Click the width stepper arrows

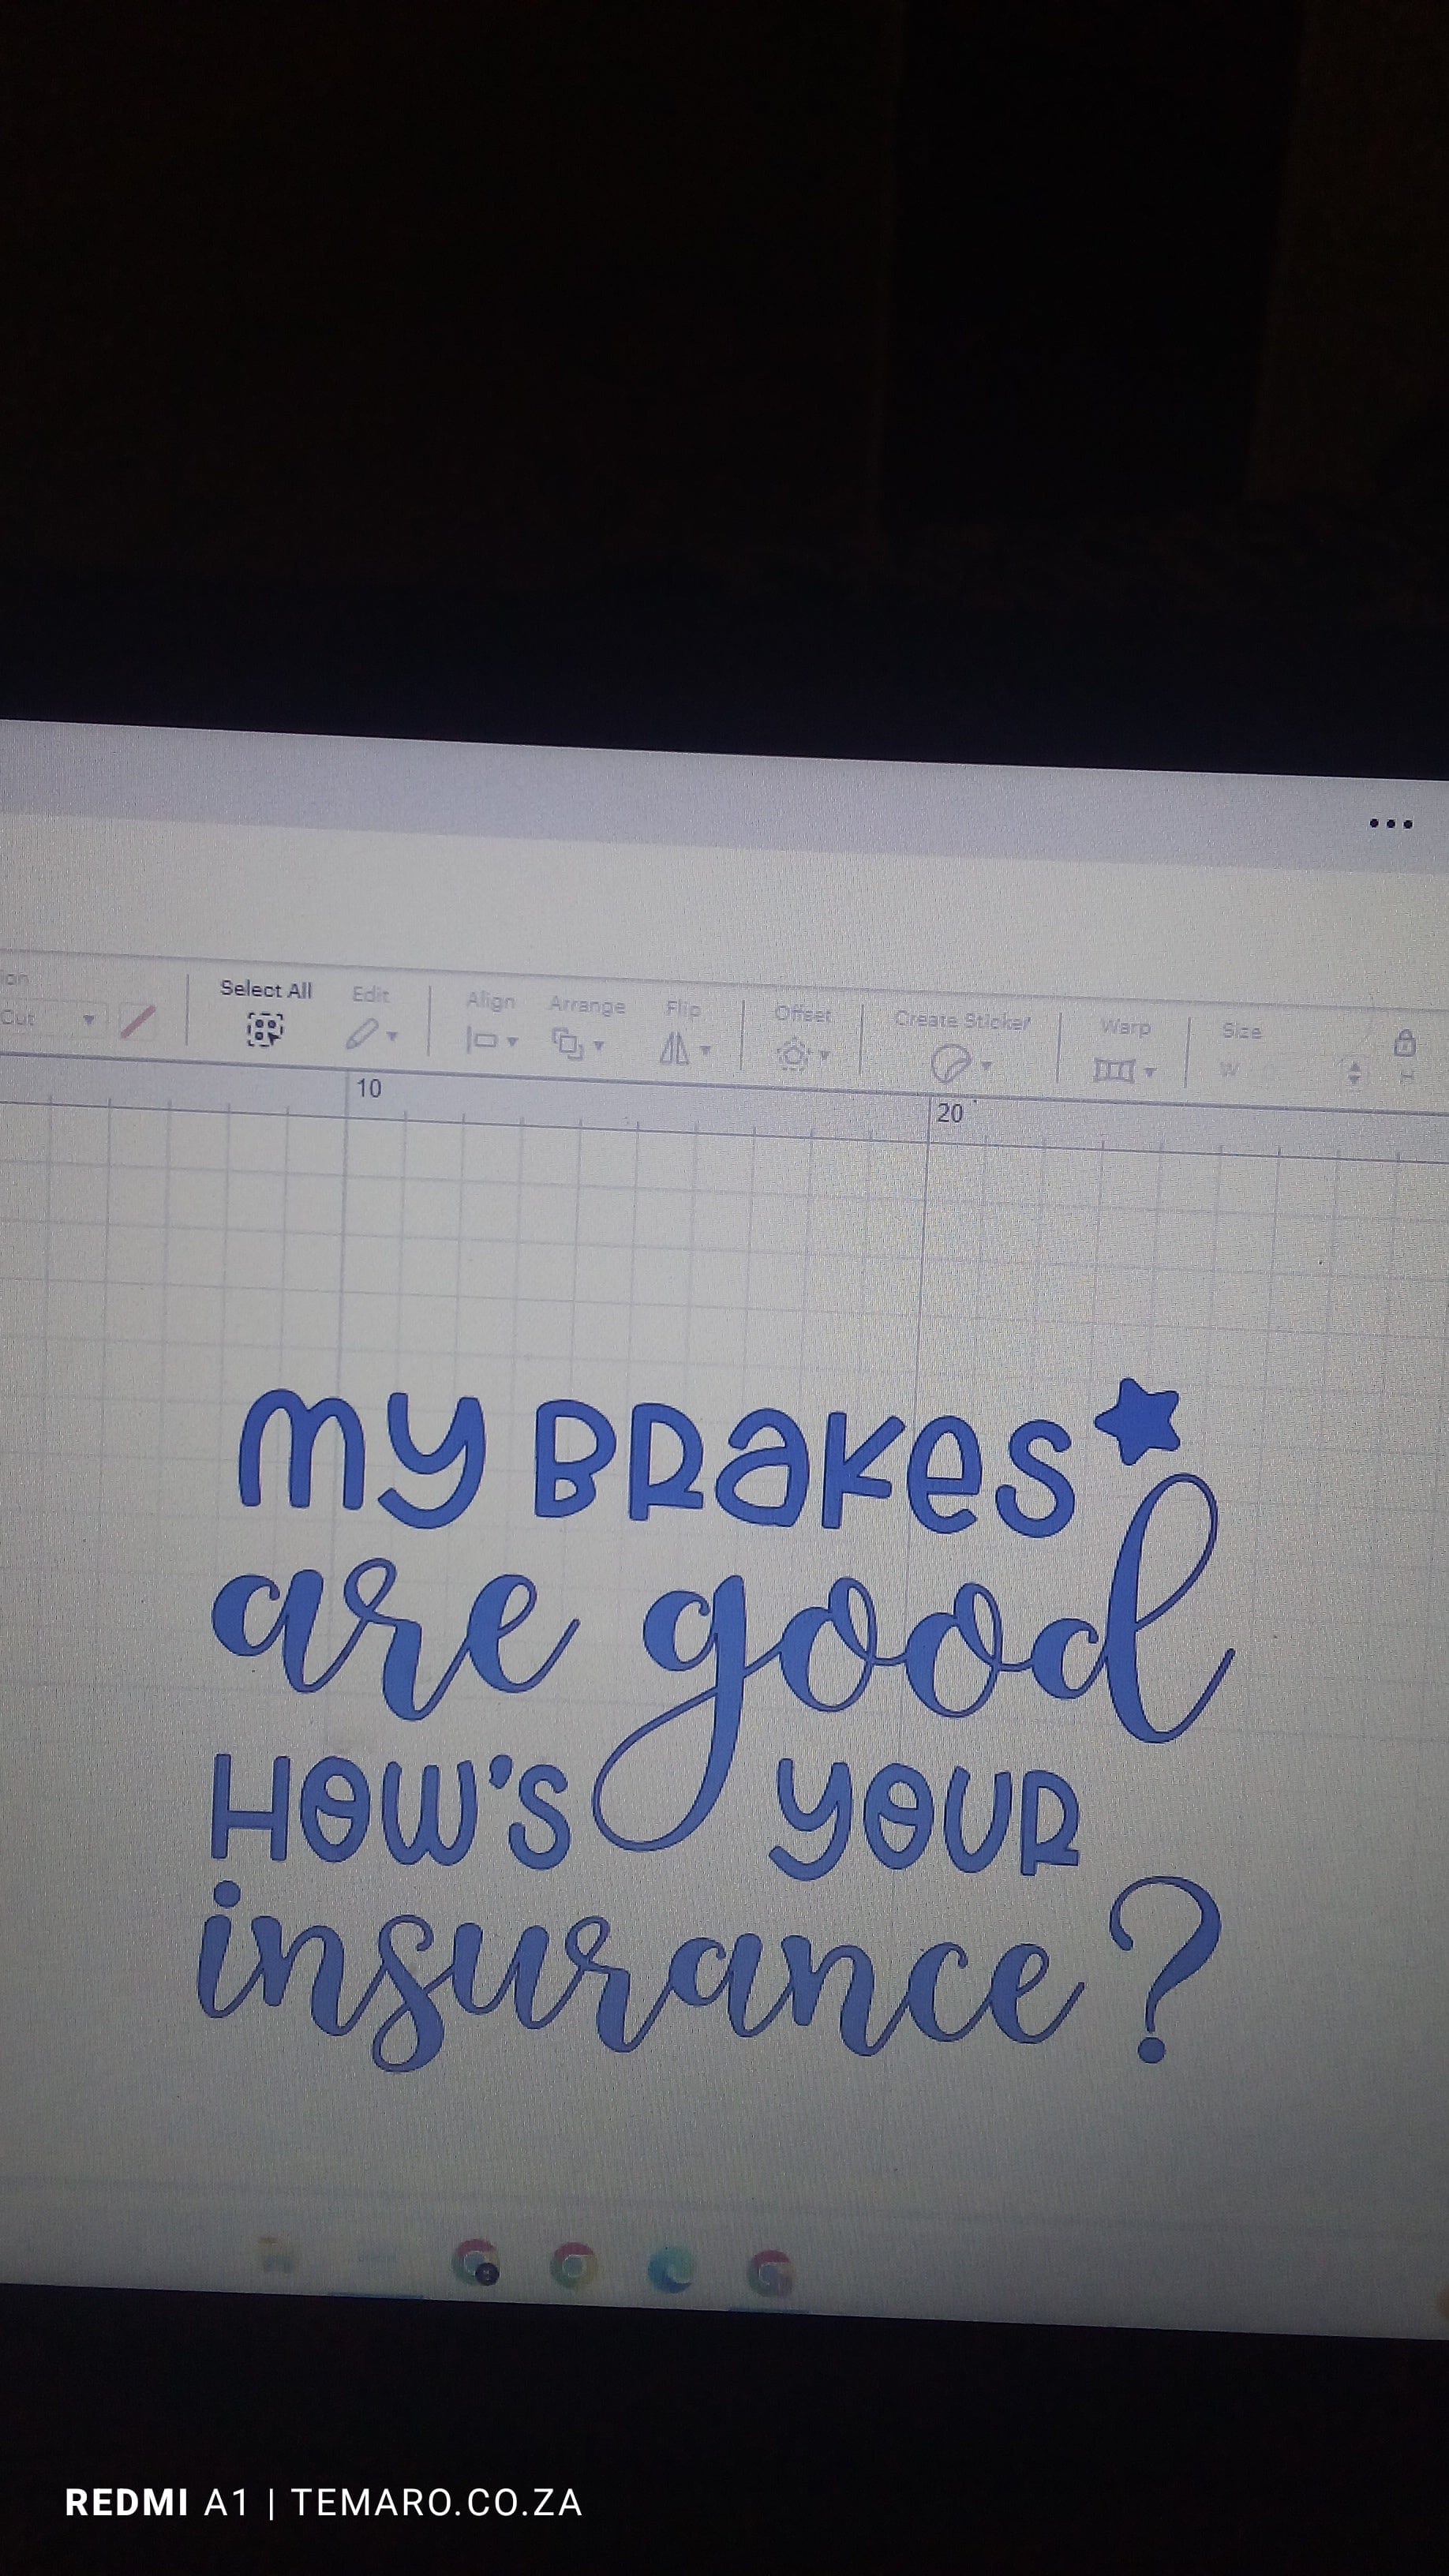1354,1074
